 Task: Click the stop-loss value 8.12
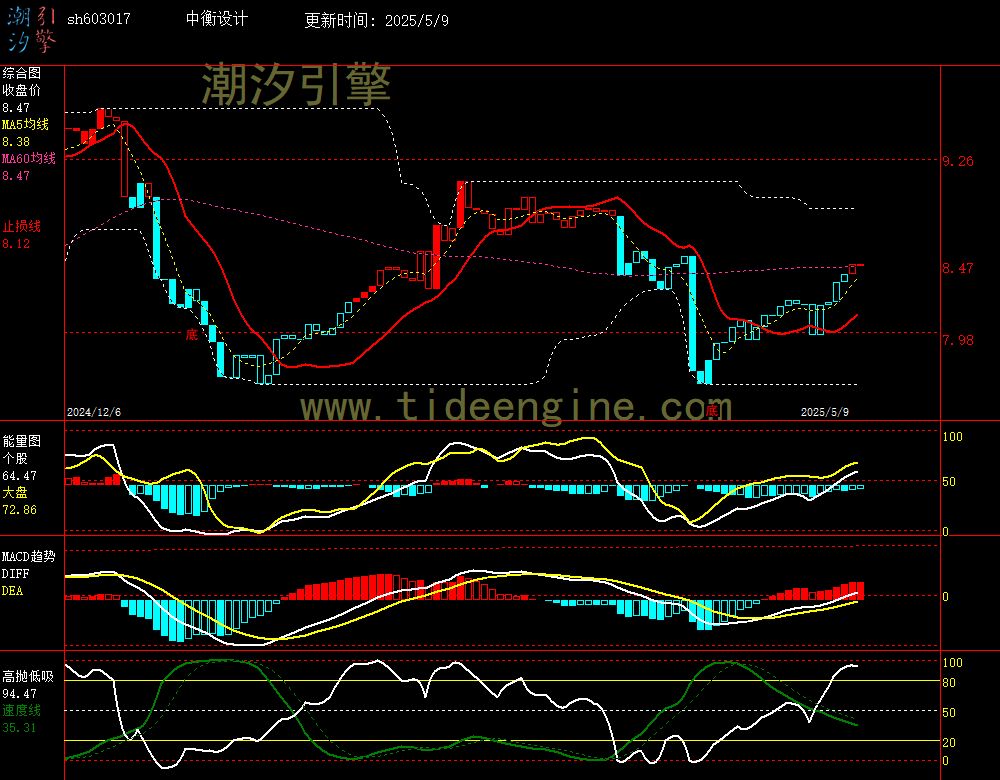(x=16, y=244)
